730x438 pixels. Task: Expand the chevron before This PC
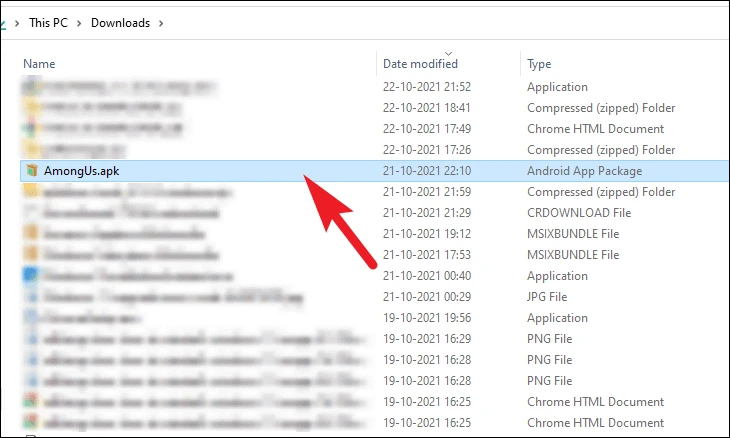pos(17,23)
